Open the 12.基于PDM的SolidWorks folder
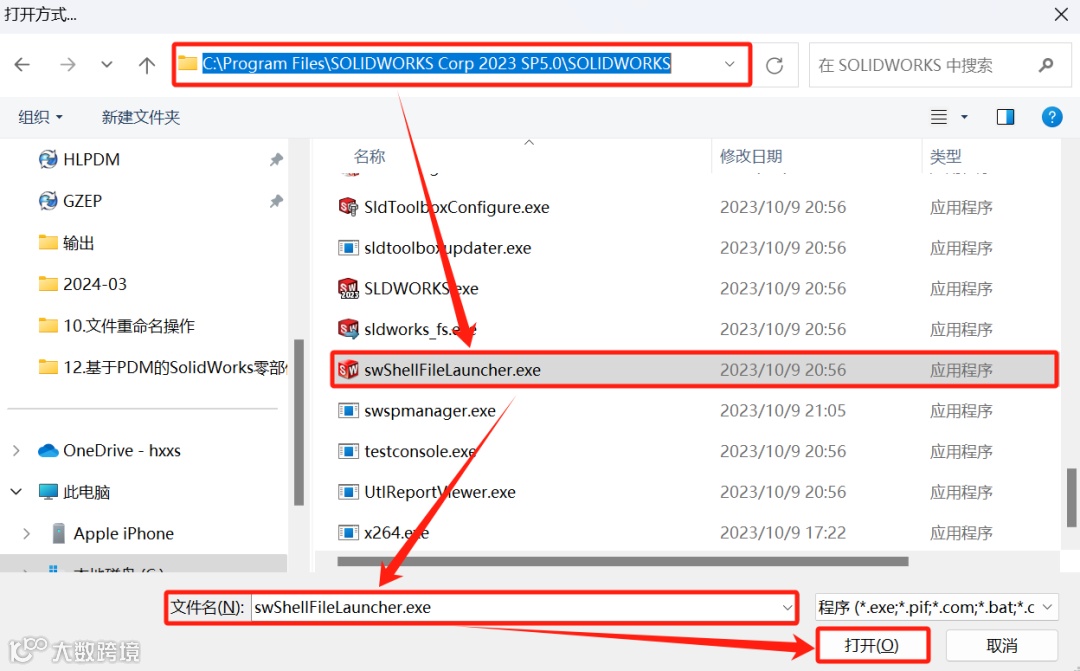The width and height of the screenshot is (1080, 671). tap(163, 367)
